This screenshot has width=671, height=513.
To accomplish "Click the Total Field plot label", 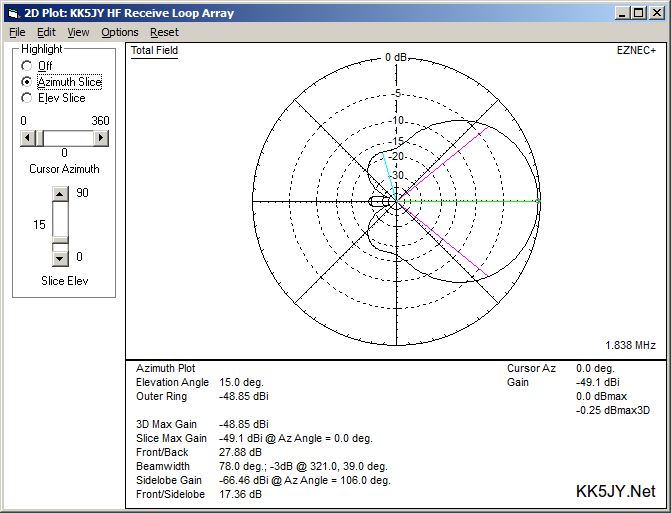I will tap(154, 50).
